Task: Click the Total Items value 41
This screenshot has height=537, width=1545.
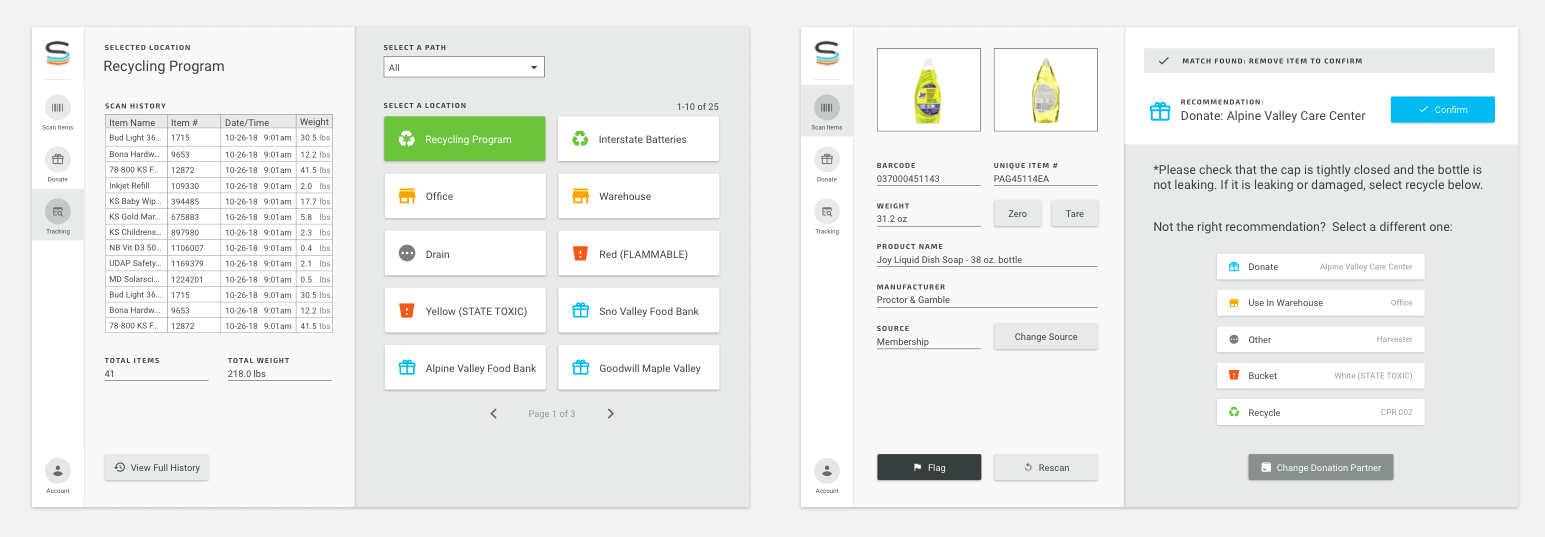Action: click(157, 374)
